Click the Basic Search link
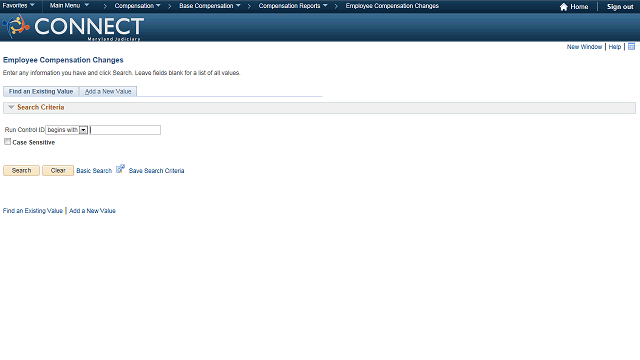Image resolution: width=640 pixels, height=360 pixels. (94, 171)
